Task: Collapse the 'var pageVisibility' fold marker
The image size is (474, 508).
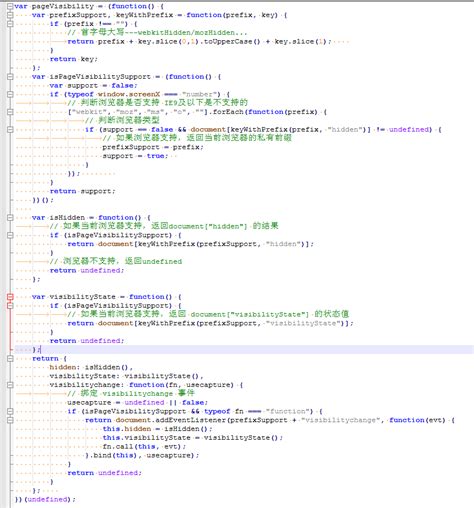Action: click(x=10, y=6)
